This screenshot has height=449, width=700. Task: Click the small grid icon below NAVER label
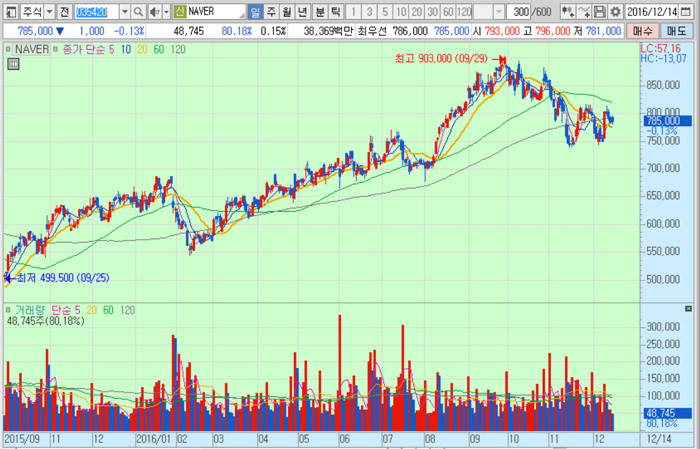[x=13, y=65]
